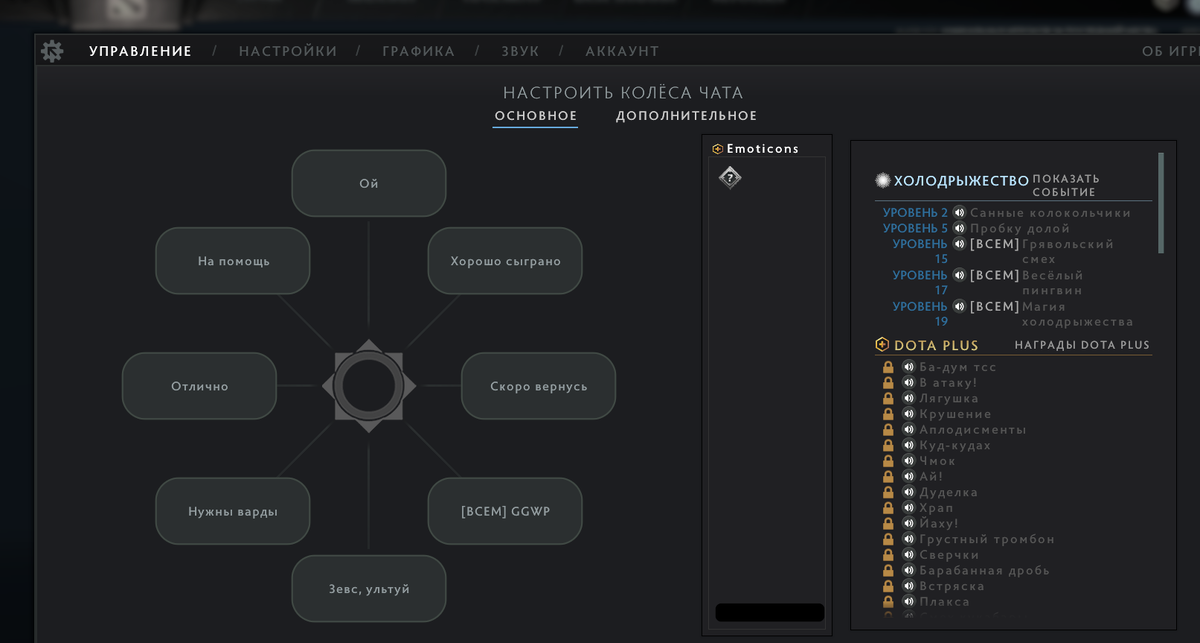This screenshot has height=643, width=1200.
Task: Click the lock icon beside Йаху!
Action: (888, 523)
